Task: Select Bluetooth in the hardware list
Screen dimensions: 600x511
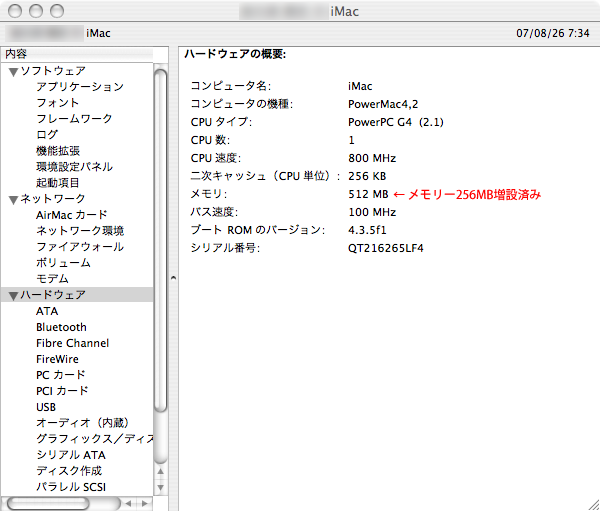Action: tap(61, 327)
